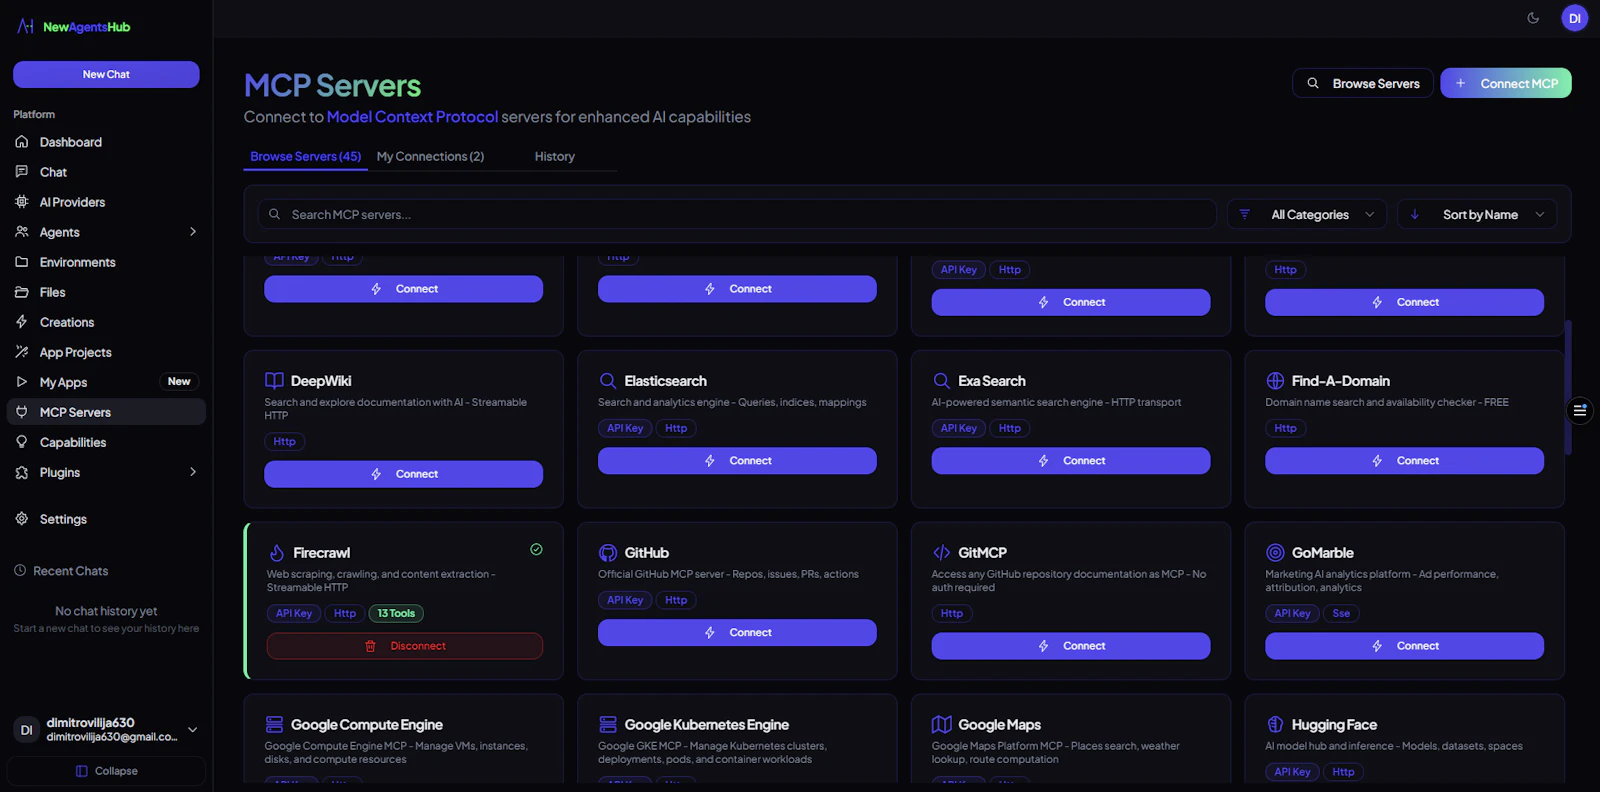Click the Environments folder icon
The image size is (1600, 792).
coord(22,262)
